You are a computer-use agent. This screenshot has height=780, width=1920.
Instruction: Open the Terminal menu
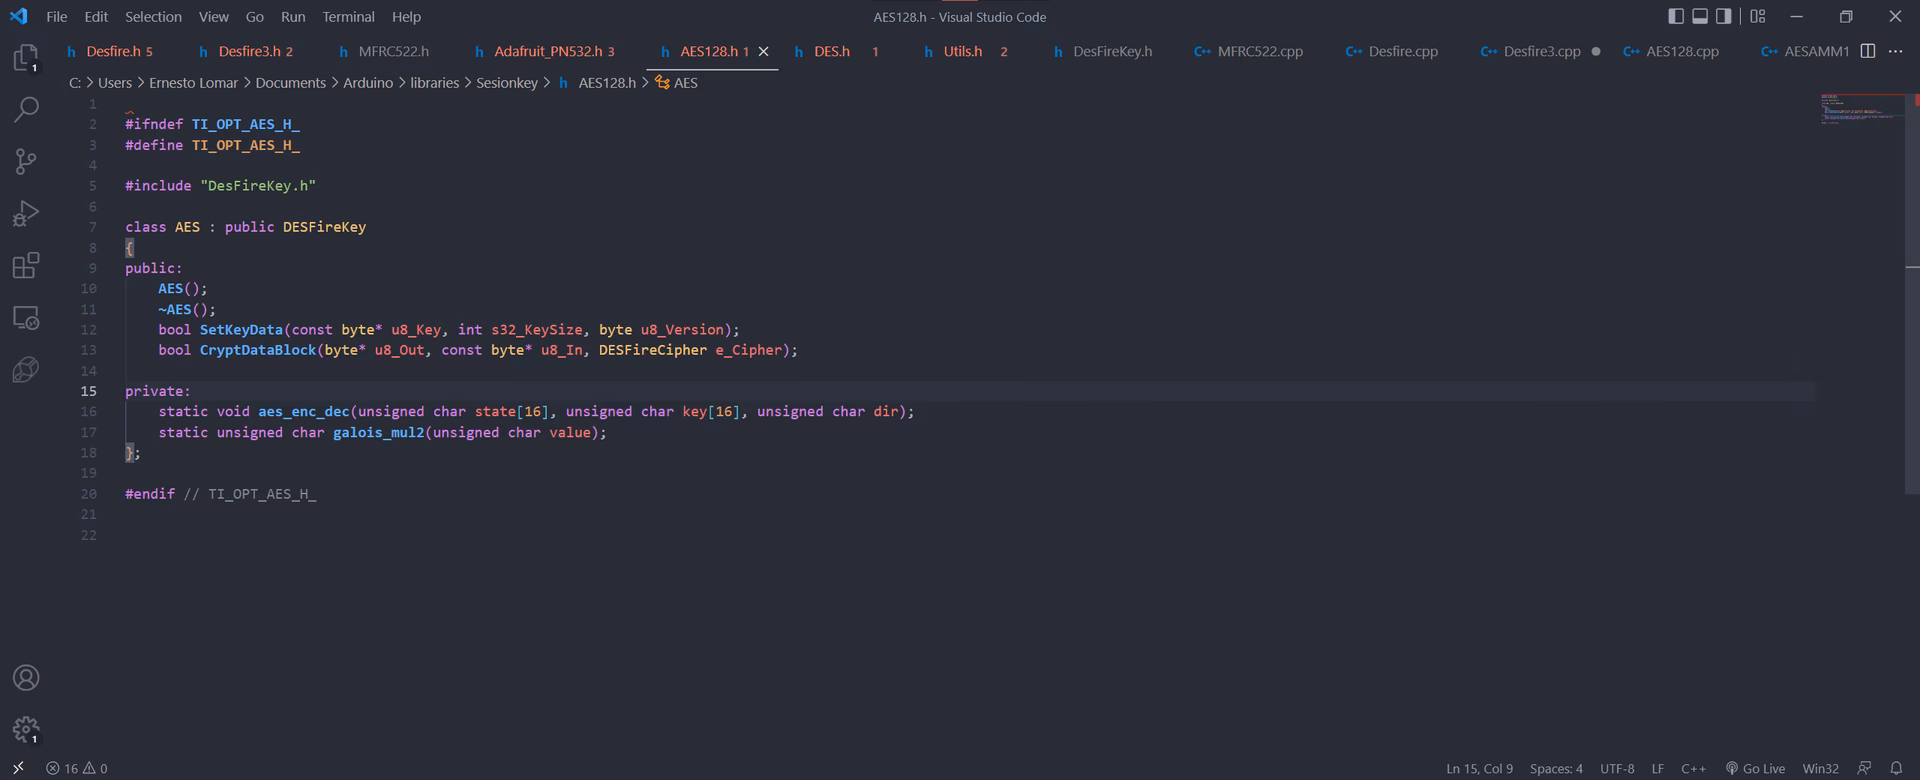pos(348,17)
